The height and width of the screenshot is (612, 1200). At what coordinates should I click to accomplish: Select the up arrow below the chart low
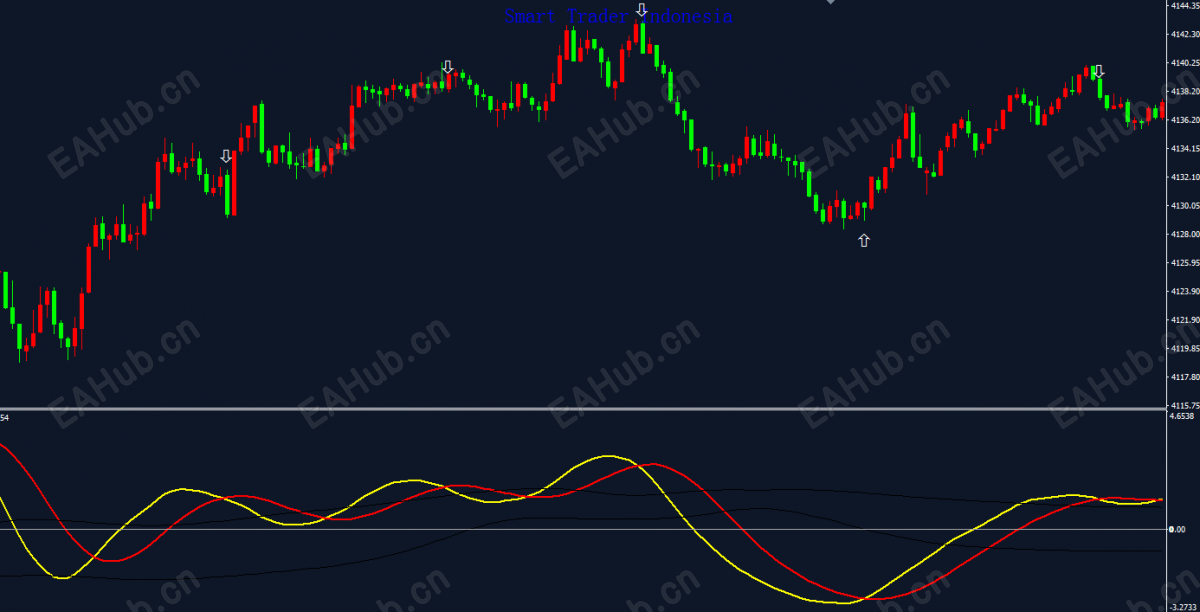[864, 240]
